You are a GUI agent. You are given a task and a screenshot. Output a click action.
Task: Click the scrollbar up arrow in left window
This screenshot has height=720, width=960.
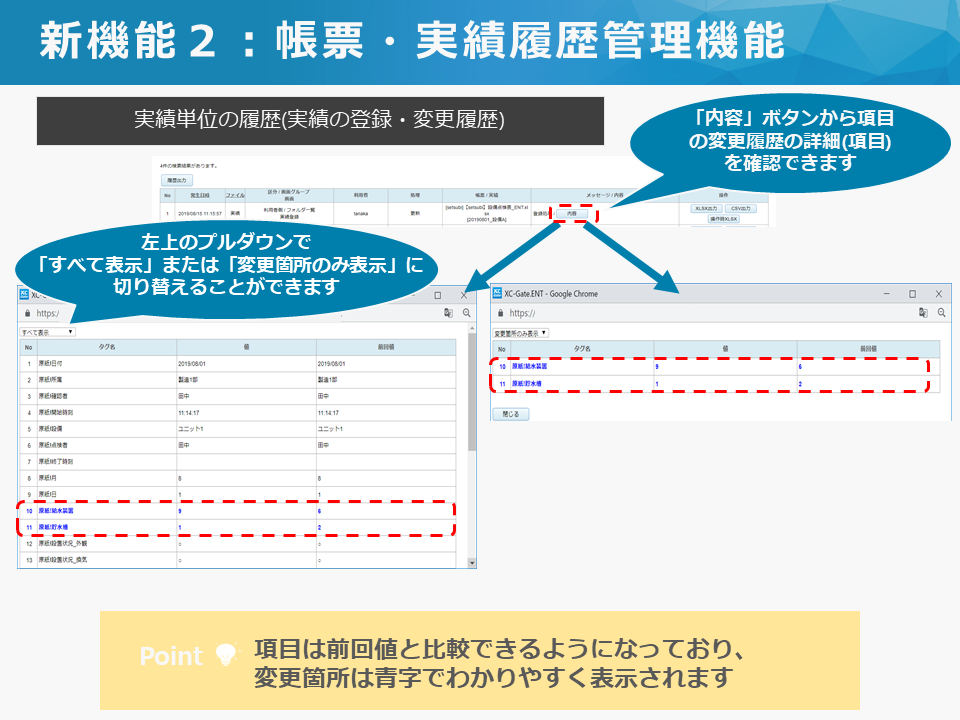pos(472,329)
